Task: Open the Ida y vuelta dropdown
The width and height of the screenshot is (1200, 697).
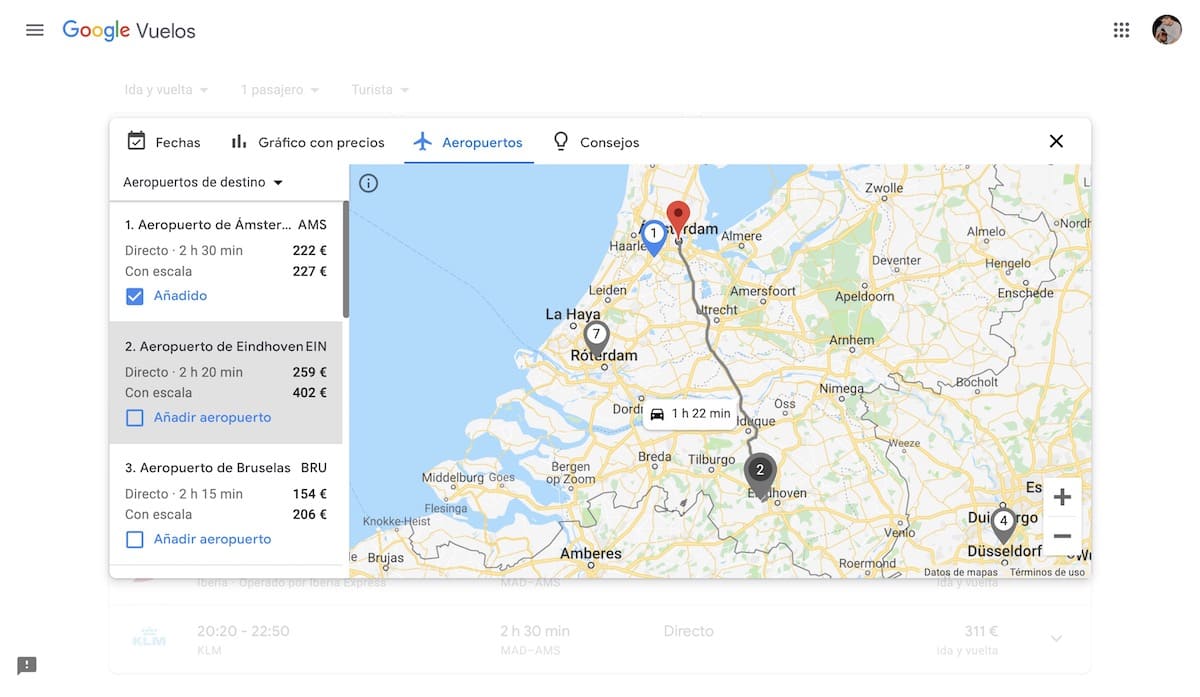Action: pyautogui.click(x=166, y=90)
